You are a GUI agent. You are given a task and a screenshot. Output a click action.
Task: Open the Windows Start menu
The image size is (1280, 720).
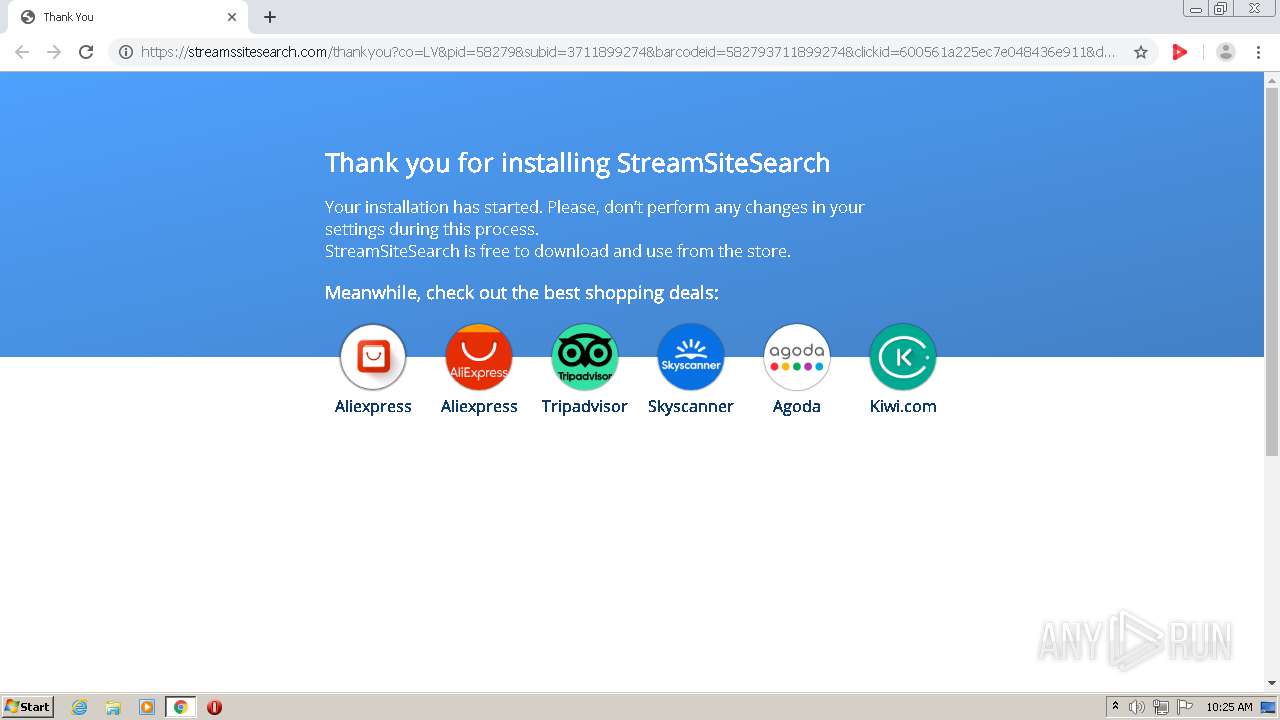28,707
